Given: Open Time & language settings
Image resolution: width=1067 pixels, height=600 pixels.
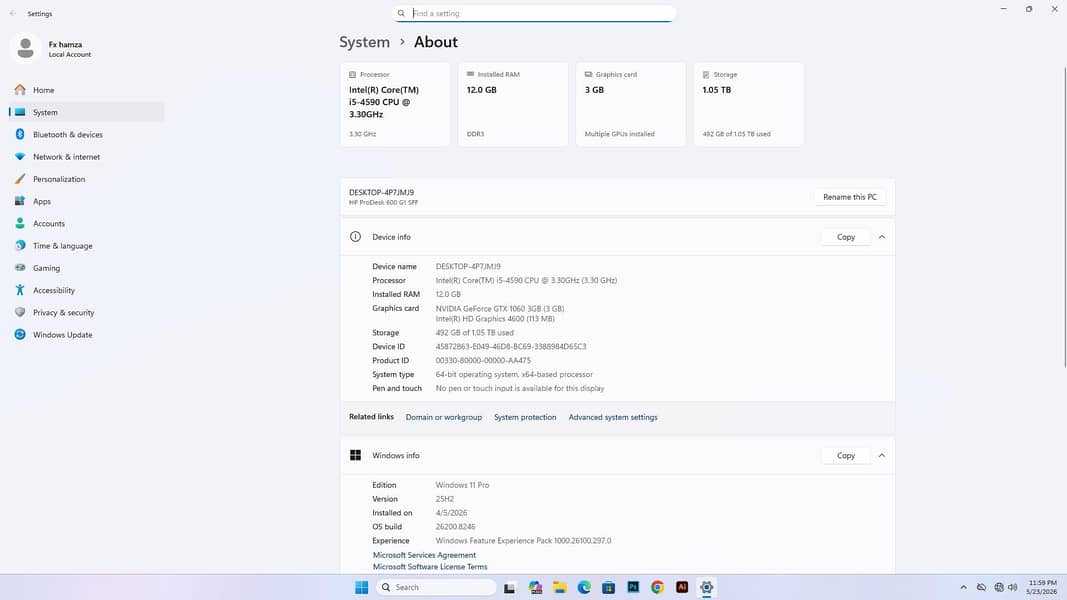Looking at the screenshot, I should point(86,246).
